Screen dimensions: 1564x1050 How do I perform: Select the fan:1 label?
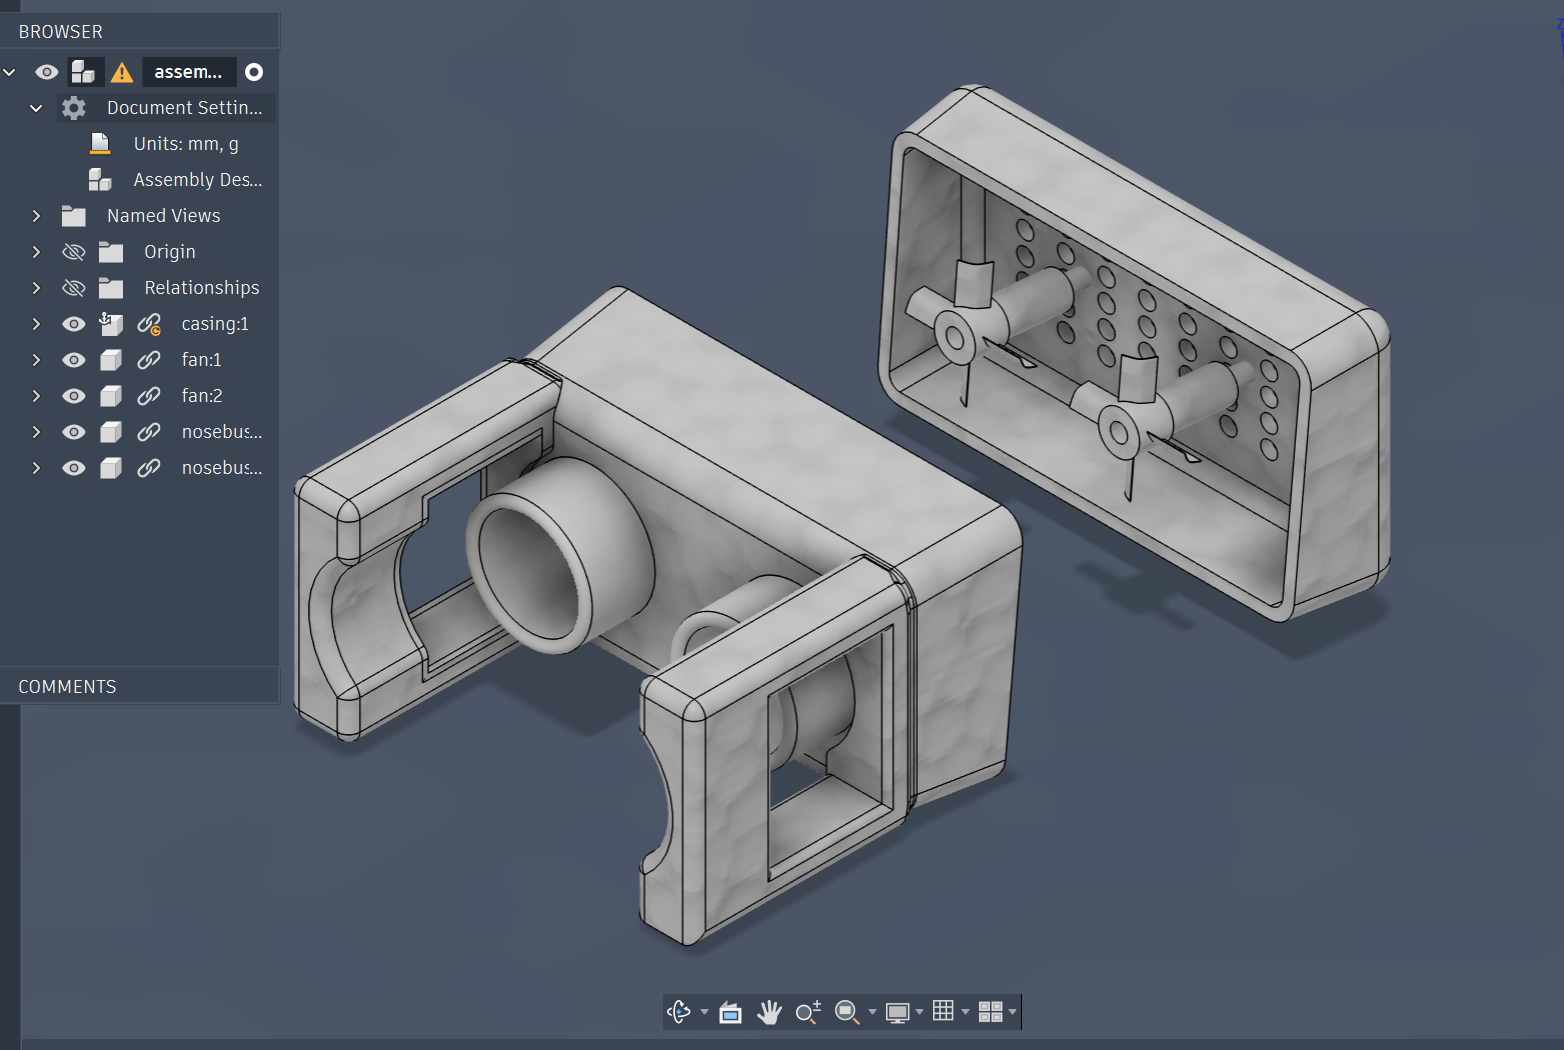tap(201, 360)
